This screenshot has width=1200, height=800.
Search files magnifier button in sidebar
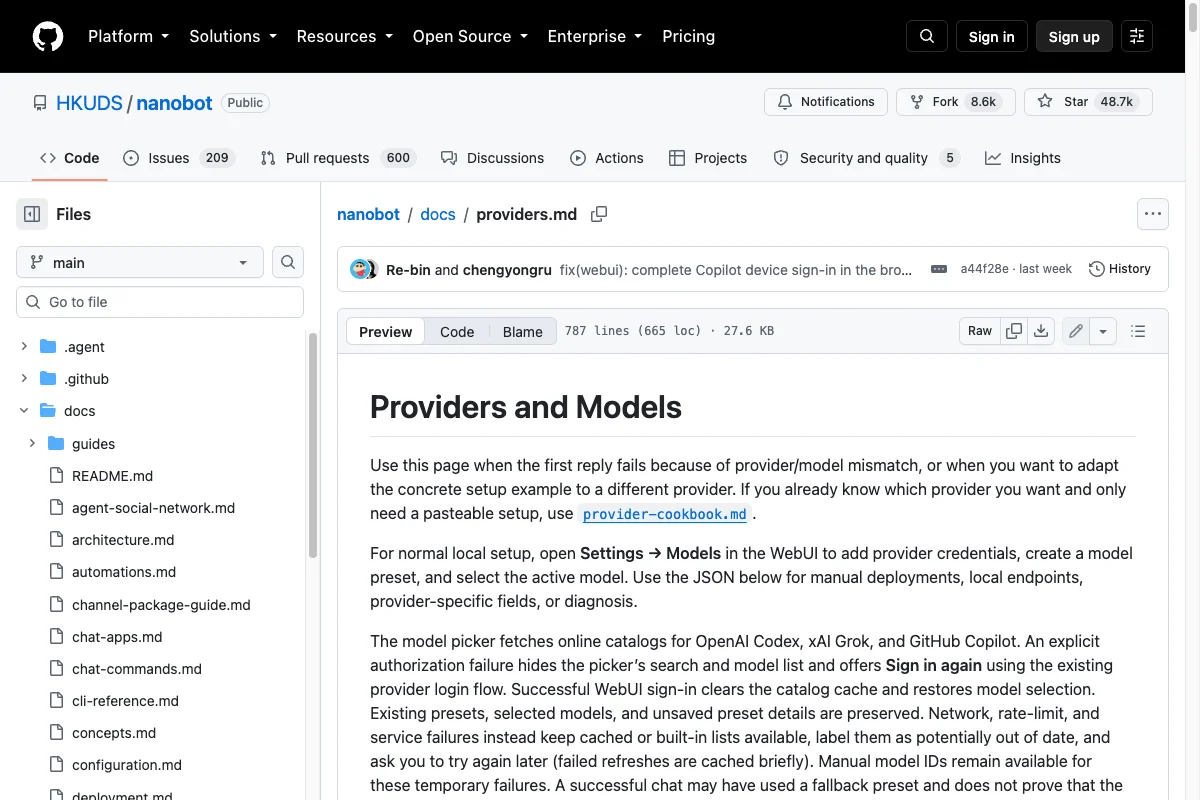point(288,262)
